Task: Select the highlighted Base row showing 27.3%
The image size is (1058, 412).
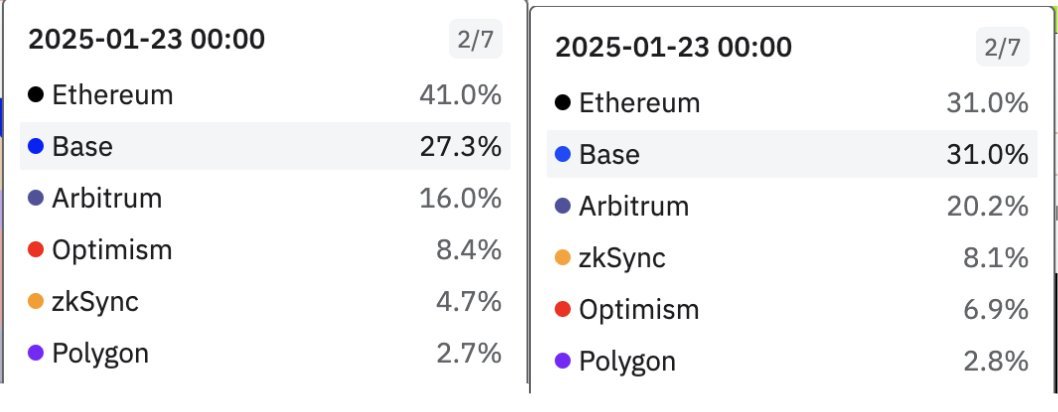Action: coord(265,147)
